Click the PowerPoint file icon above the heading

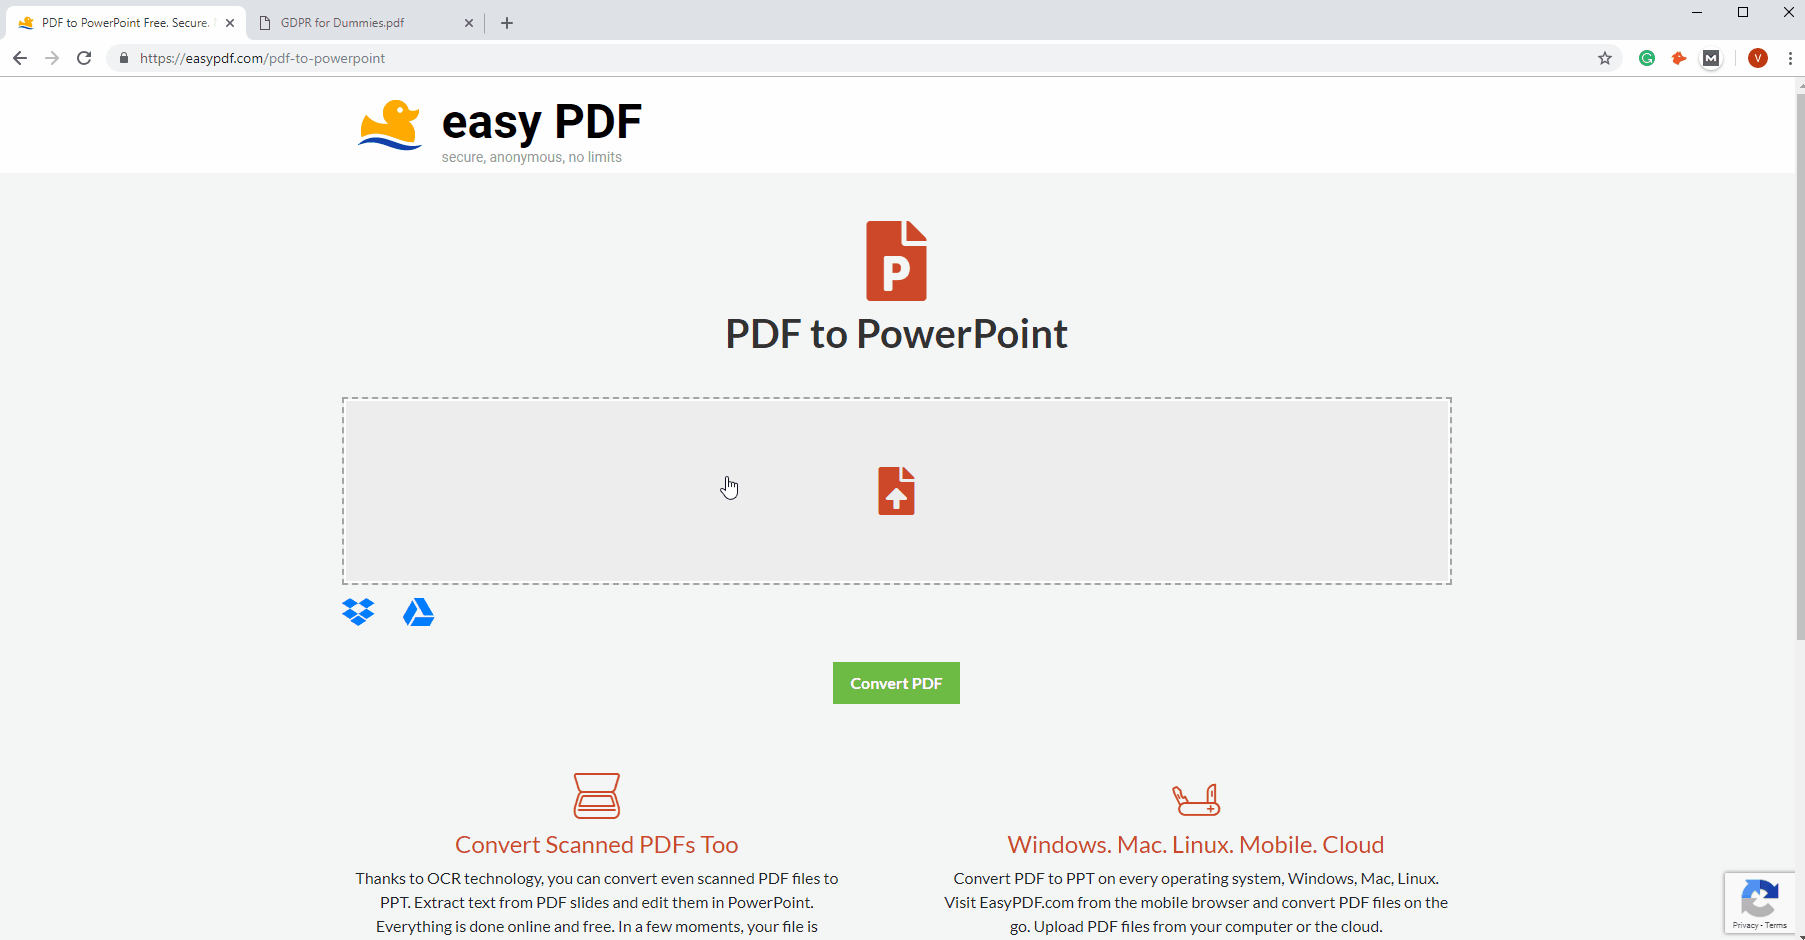896,261
